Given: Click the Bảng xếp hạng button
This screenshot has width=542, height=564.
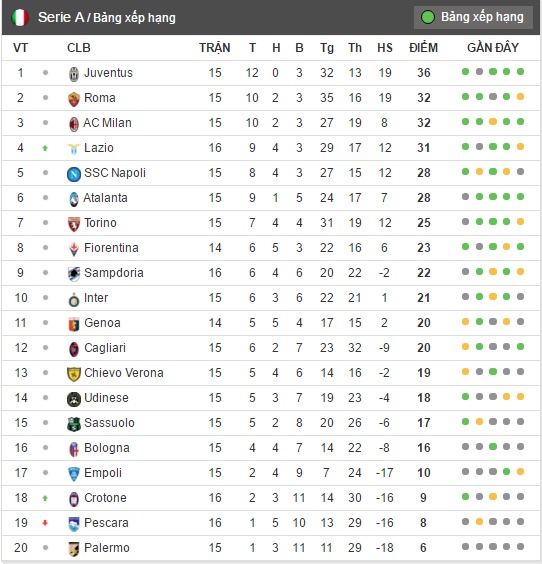Looking at the screenshot, I should [x=473, y=17].
